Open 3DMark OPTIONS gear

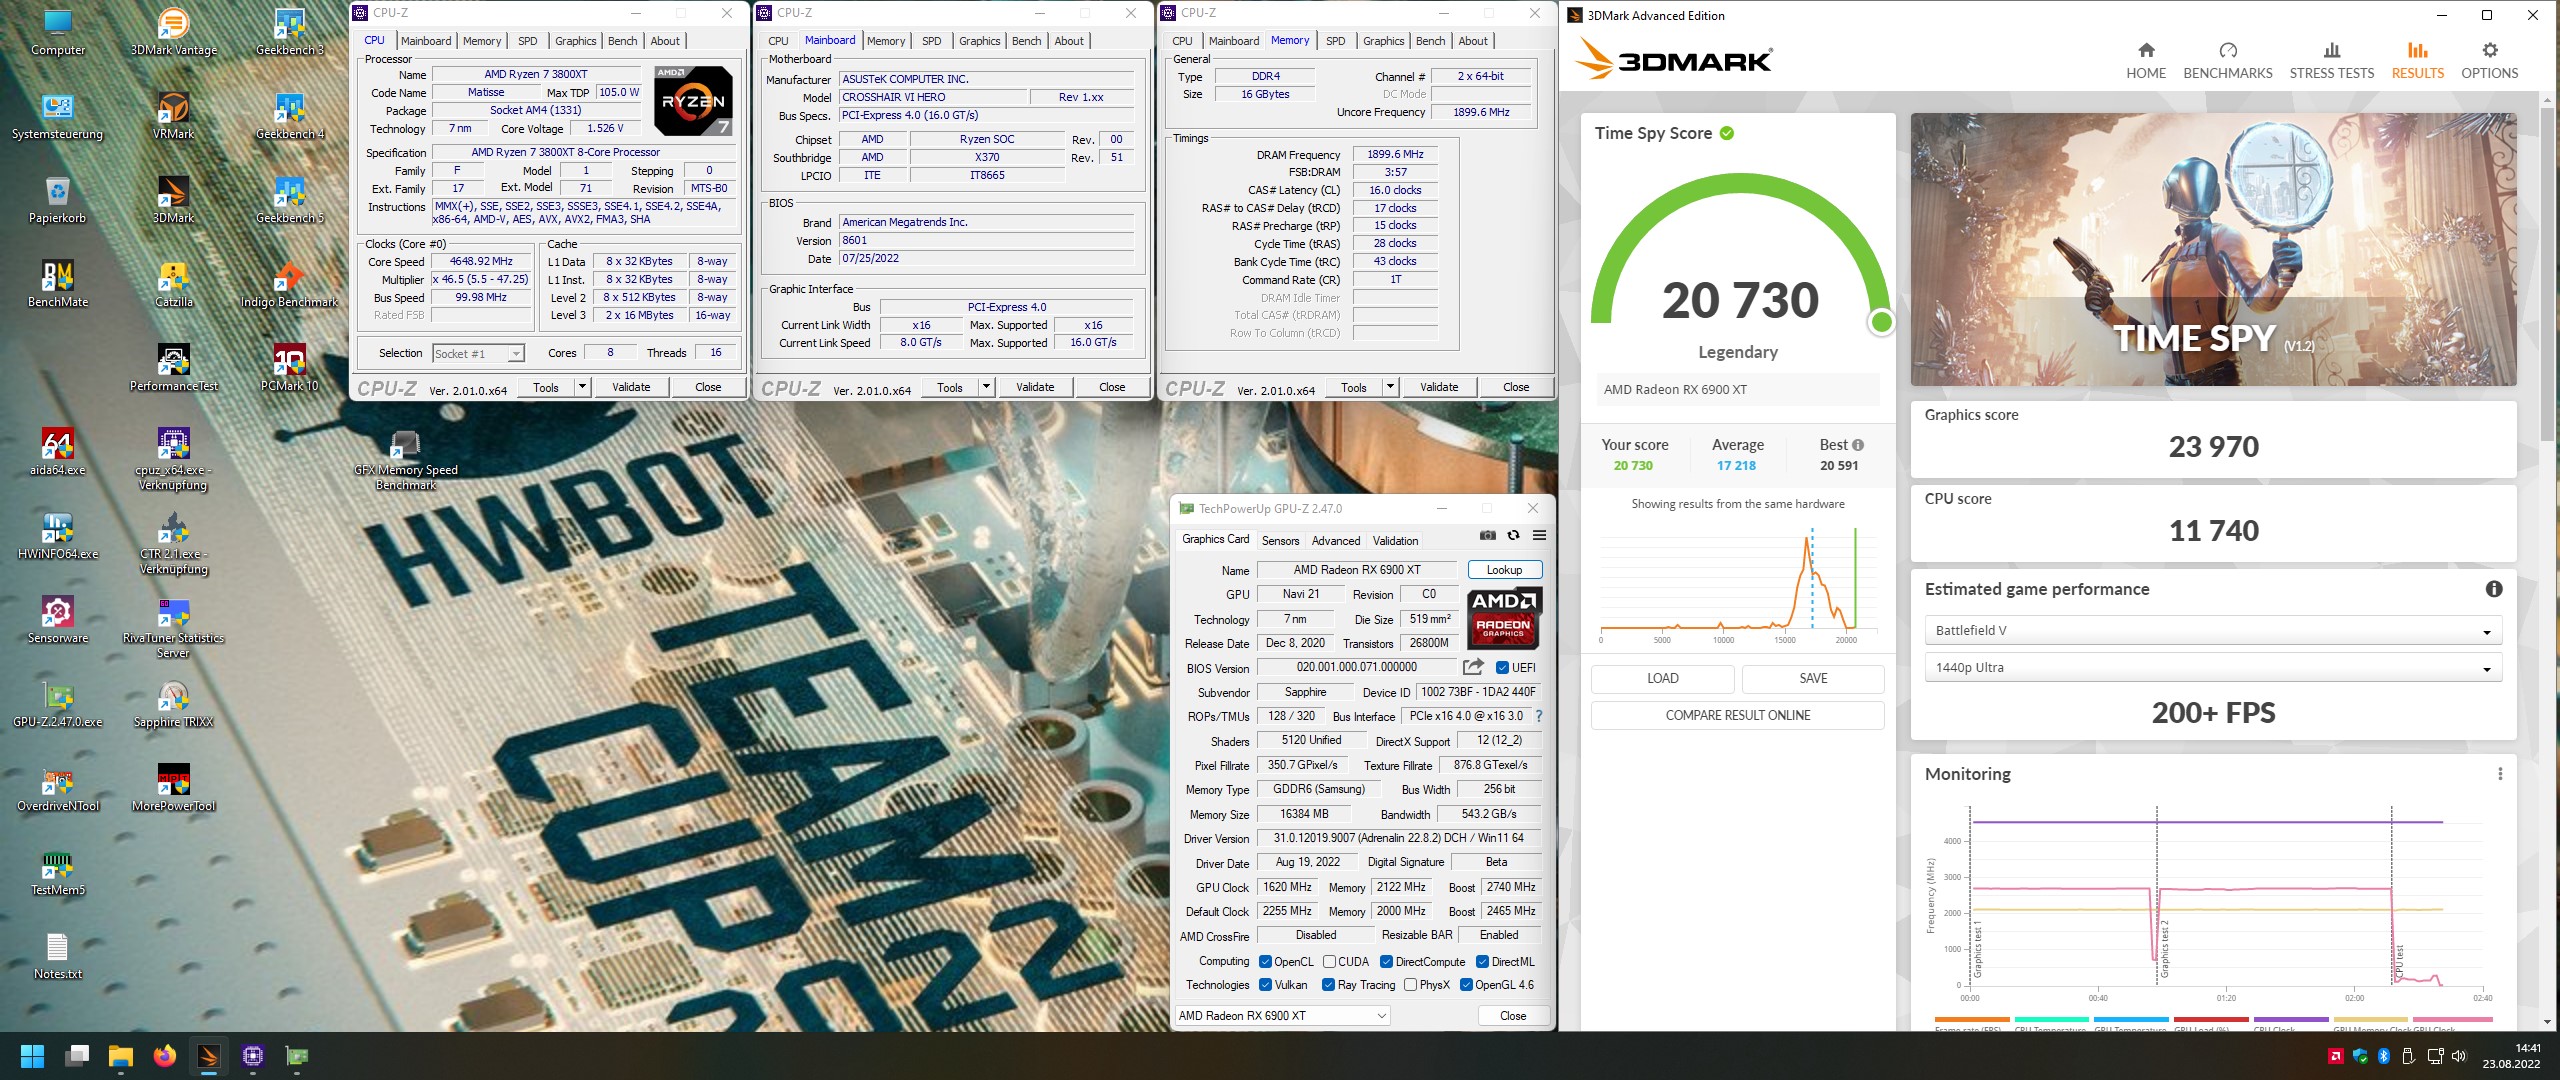(x=2490, y=60)
